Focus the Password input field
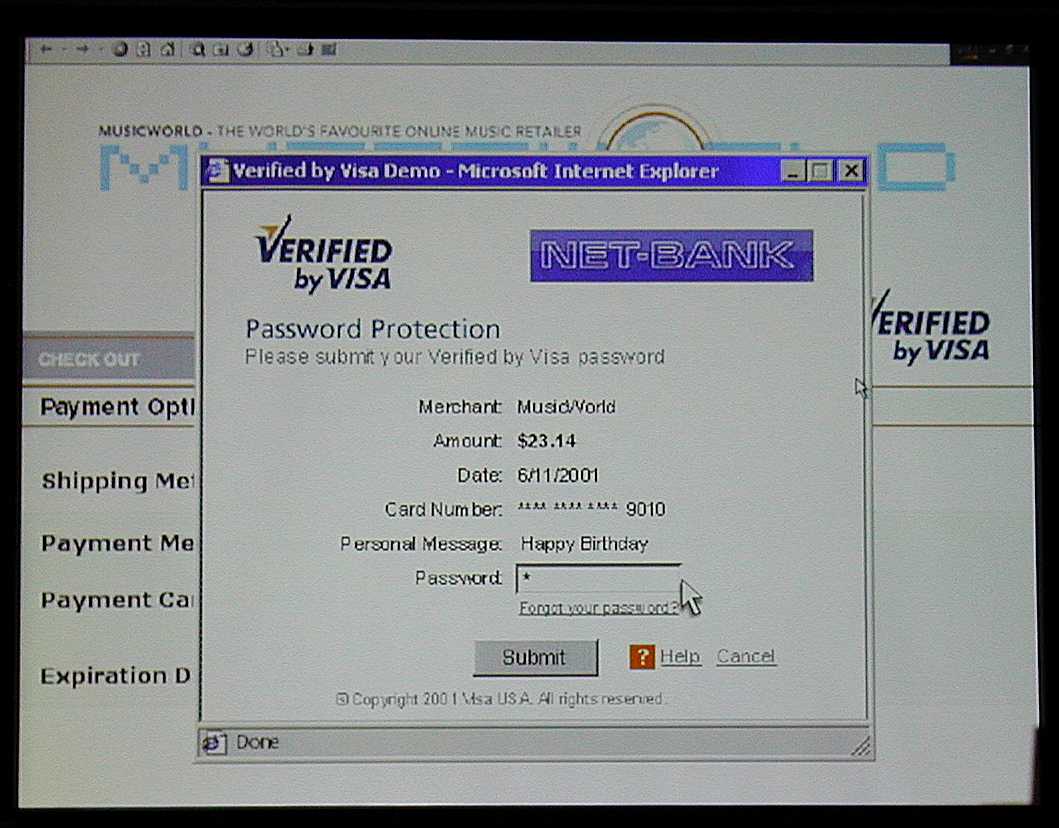 (x=598, y=579)
